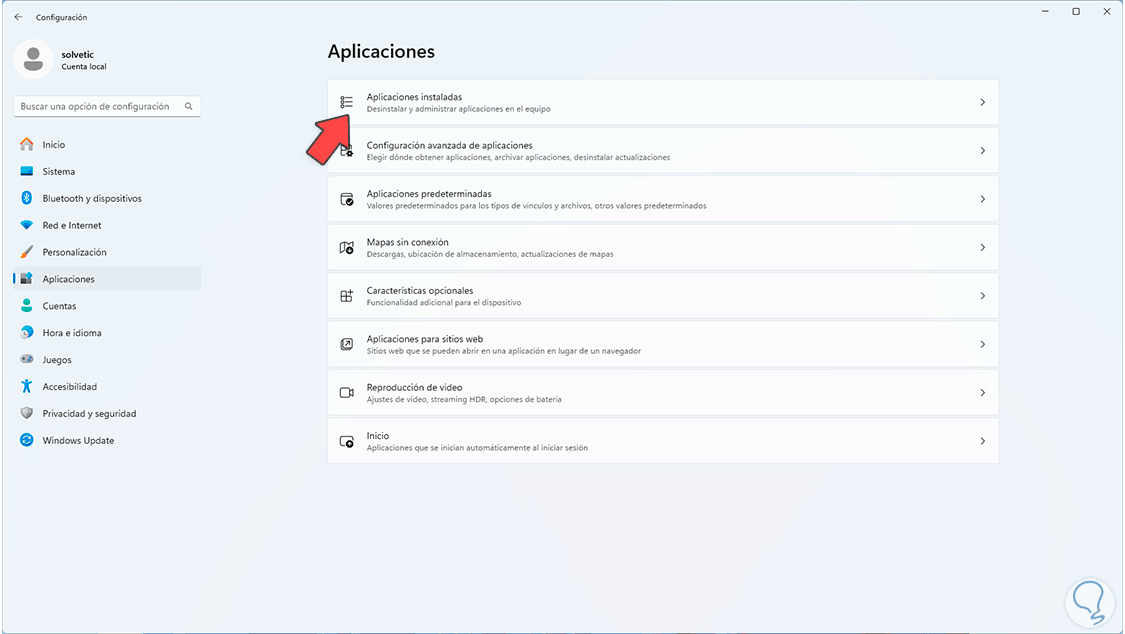Click the solvetic user avatar icon

point(33,59)
